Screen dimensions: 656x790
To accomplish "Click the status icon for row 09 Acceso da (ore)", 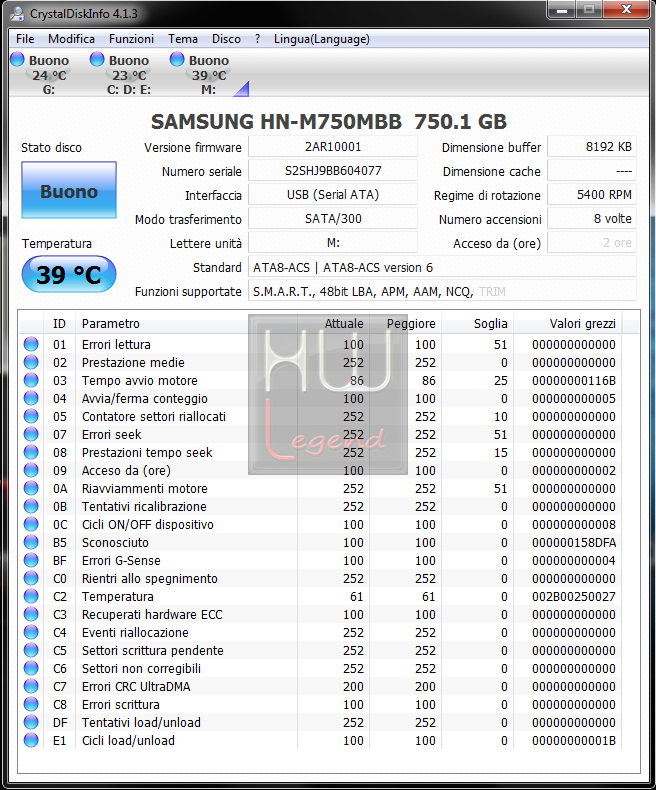I will coord(31,470).
